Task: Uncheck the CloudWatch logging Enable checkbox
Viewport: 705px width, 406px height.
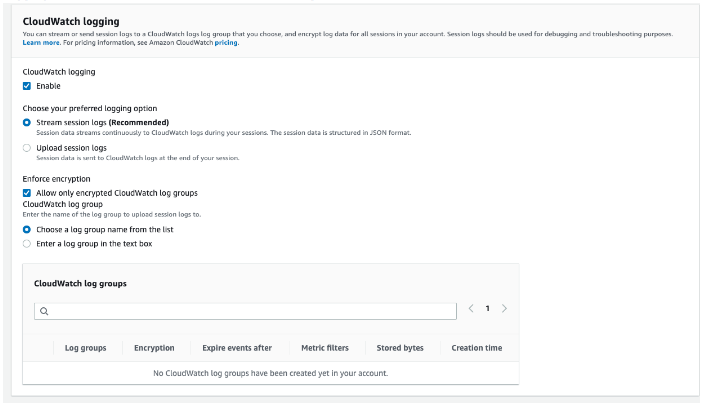Action: tap(27, 86)
